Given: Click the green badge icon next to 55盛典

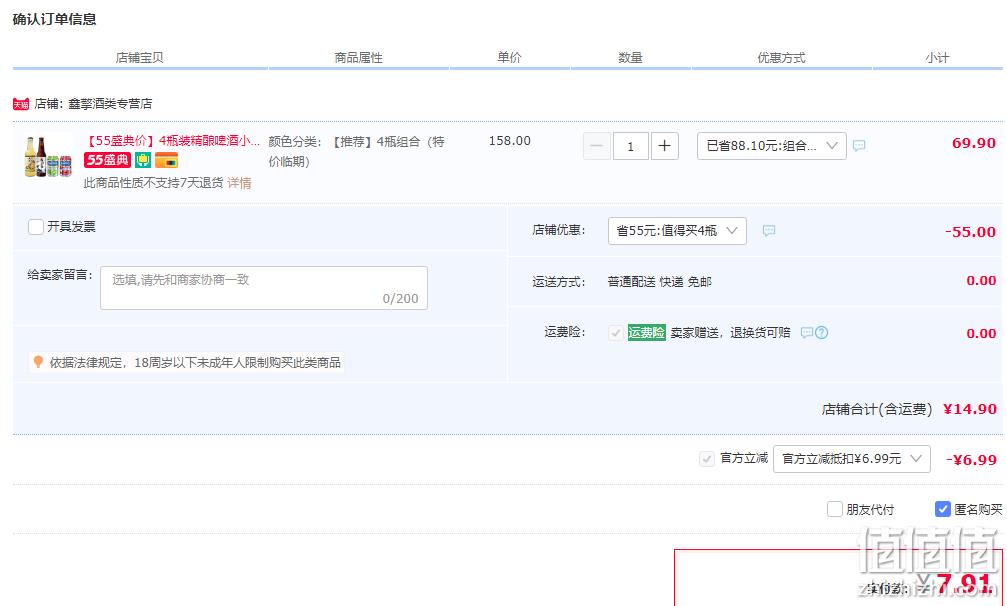Looking at the screenshot, I should 143,160.
